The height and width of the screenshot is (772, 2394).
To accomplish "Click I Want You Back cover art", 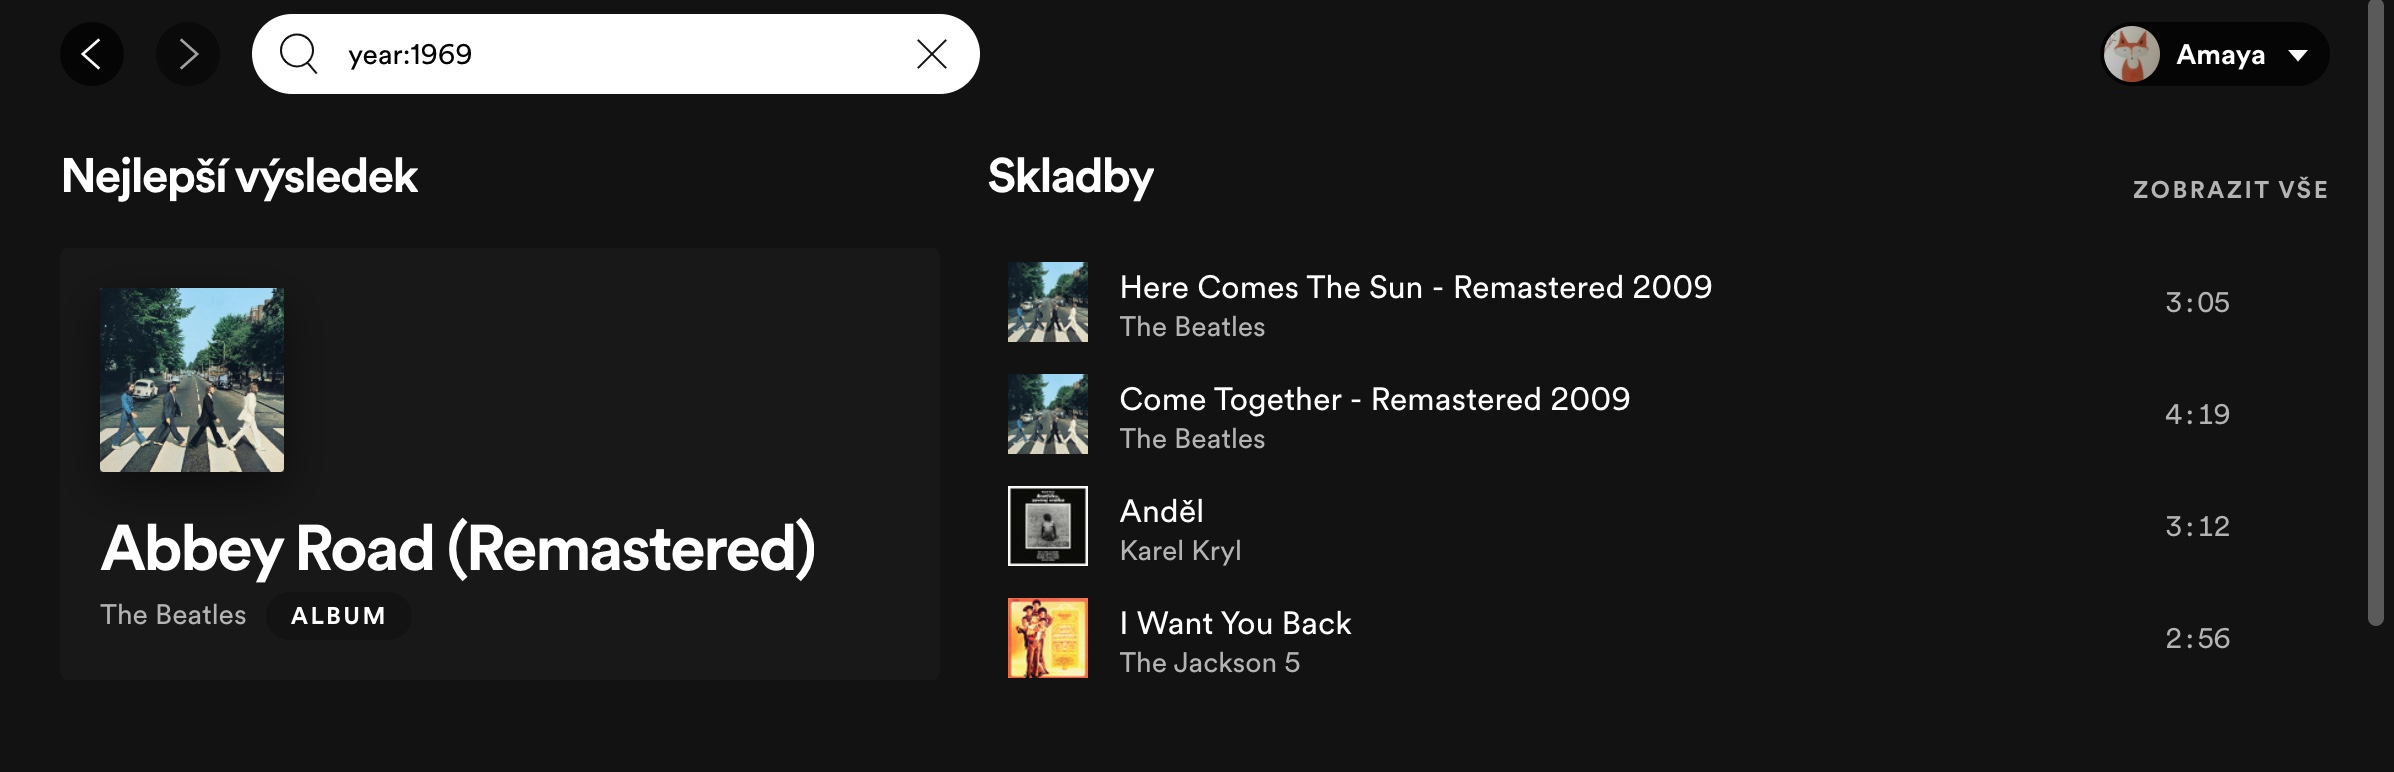I will (x=1048, y=638).
